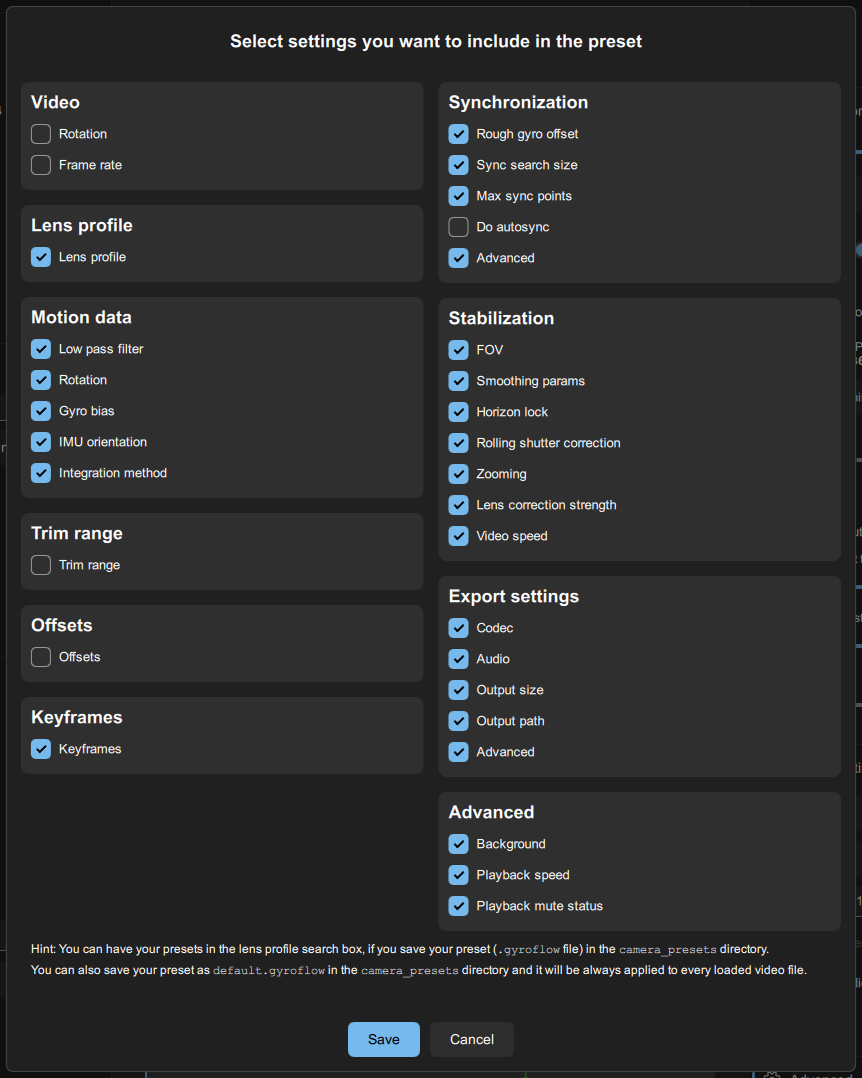Viewport: 862px width, 1078px height.
Task: Save the preset with the Save button
Action: (x=384, y=1039)
